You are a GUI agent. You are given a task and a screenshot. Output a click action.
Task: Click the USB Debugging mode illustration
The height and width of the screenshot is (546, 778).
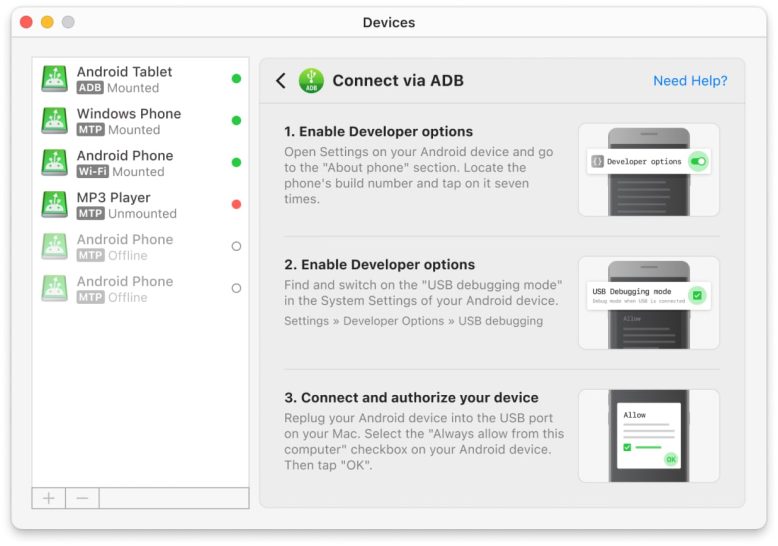click(x=648, y=303)
